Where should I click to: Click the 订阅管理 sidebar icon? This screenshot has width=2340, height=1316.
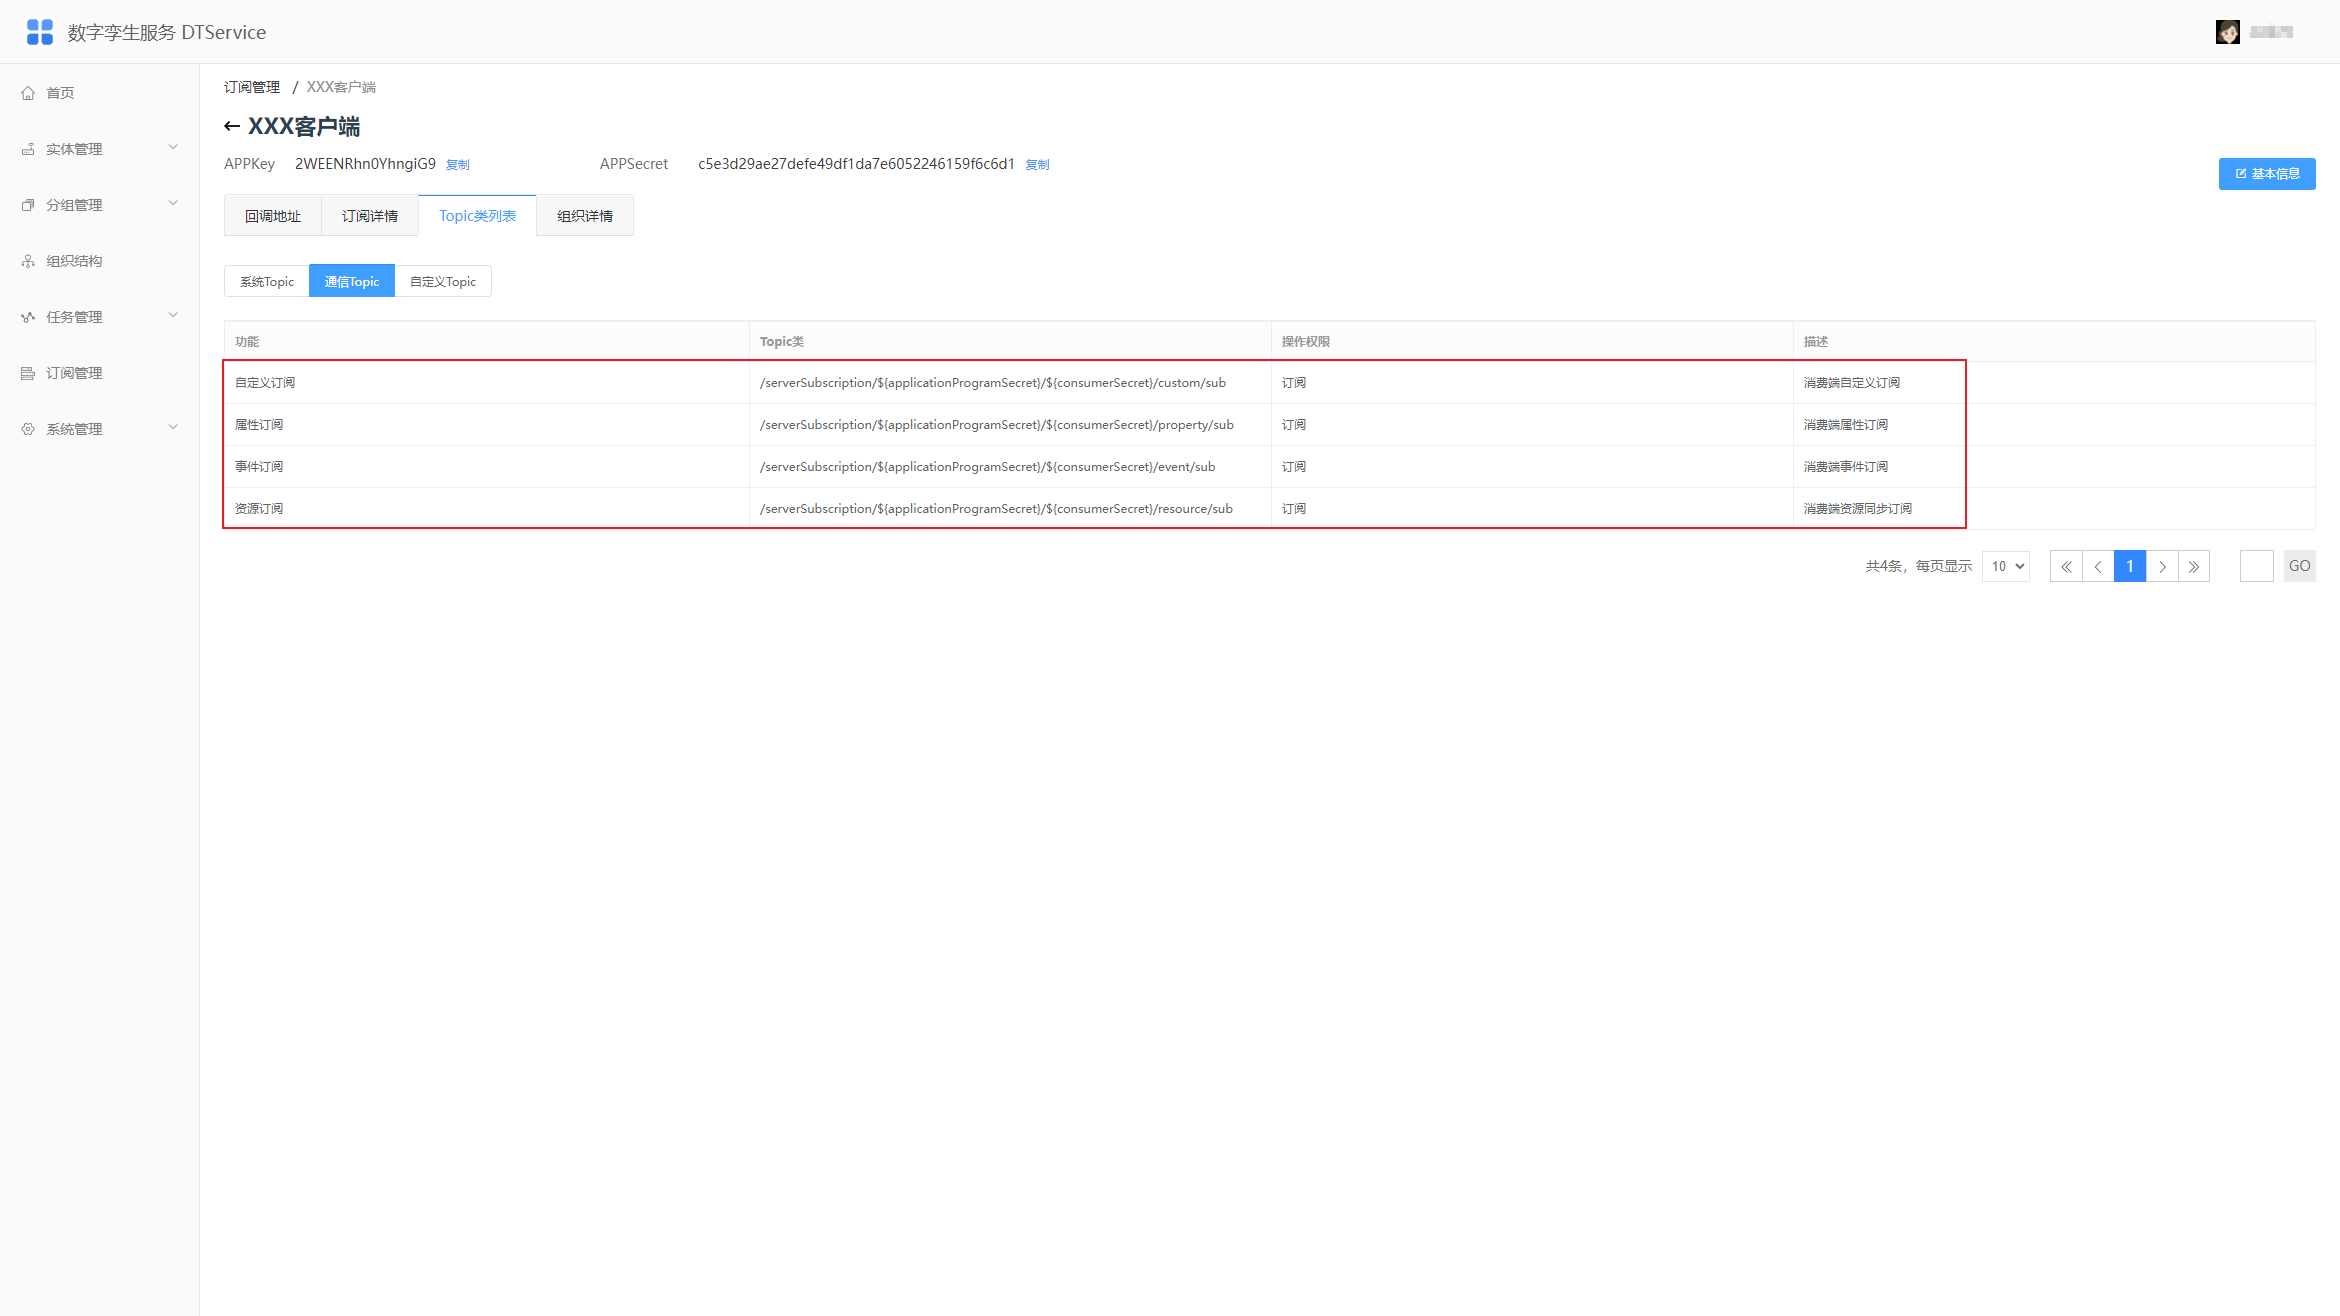click(x=28, y=373)
